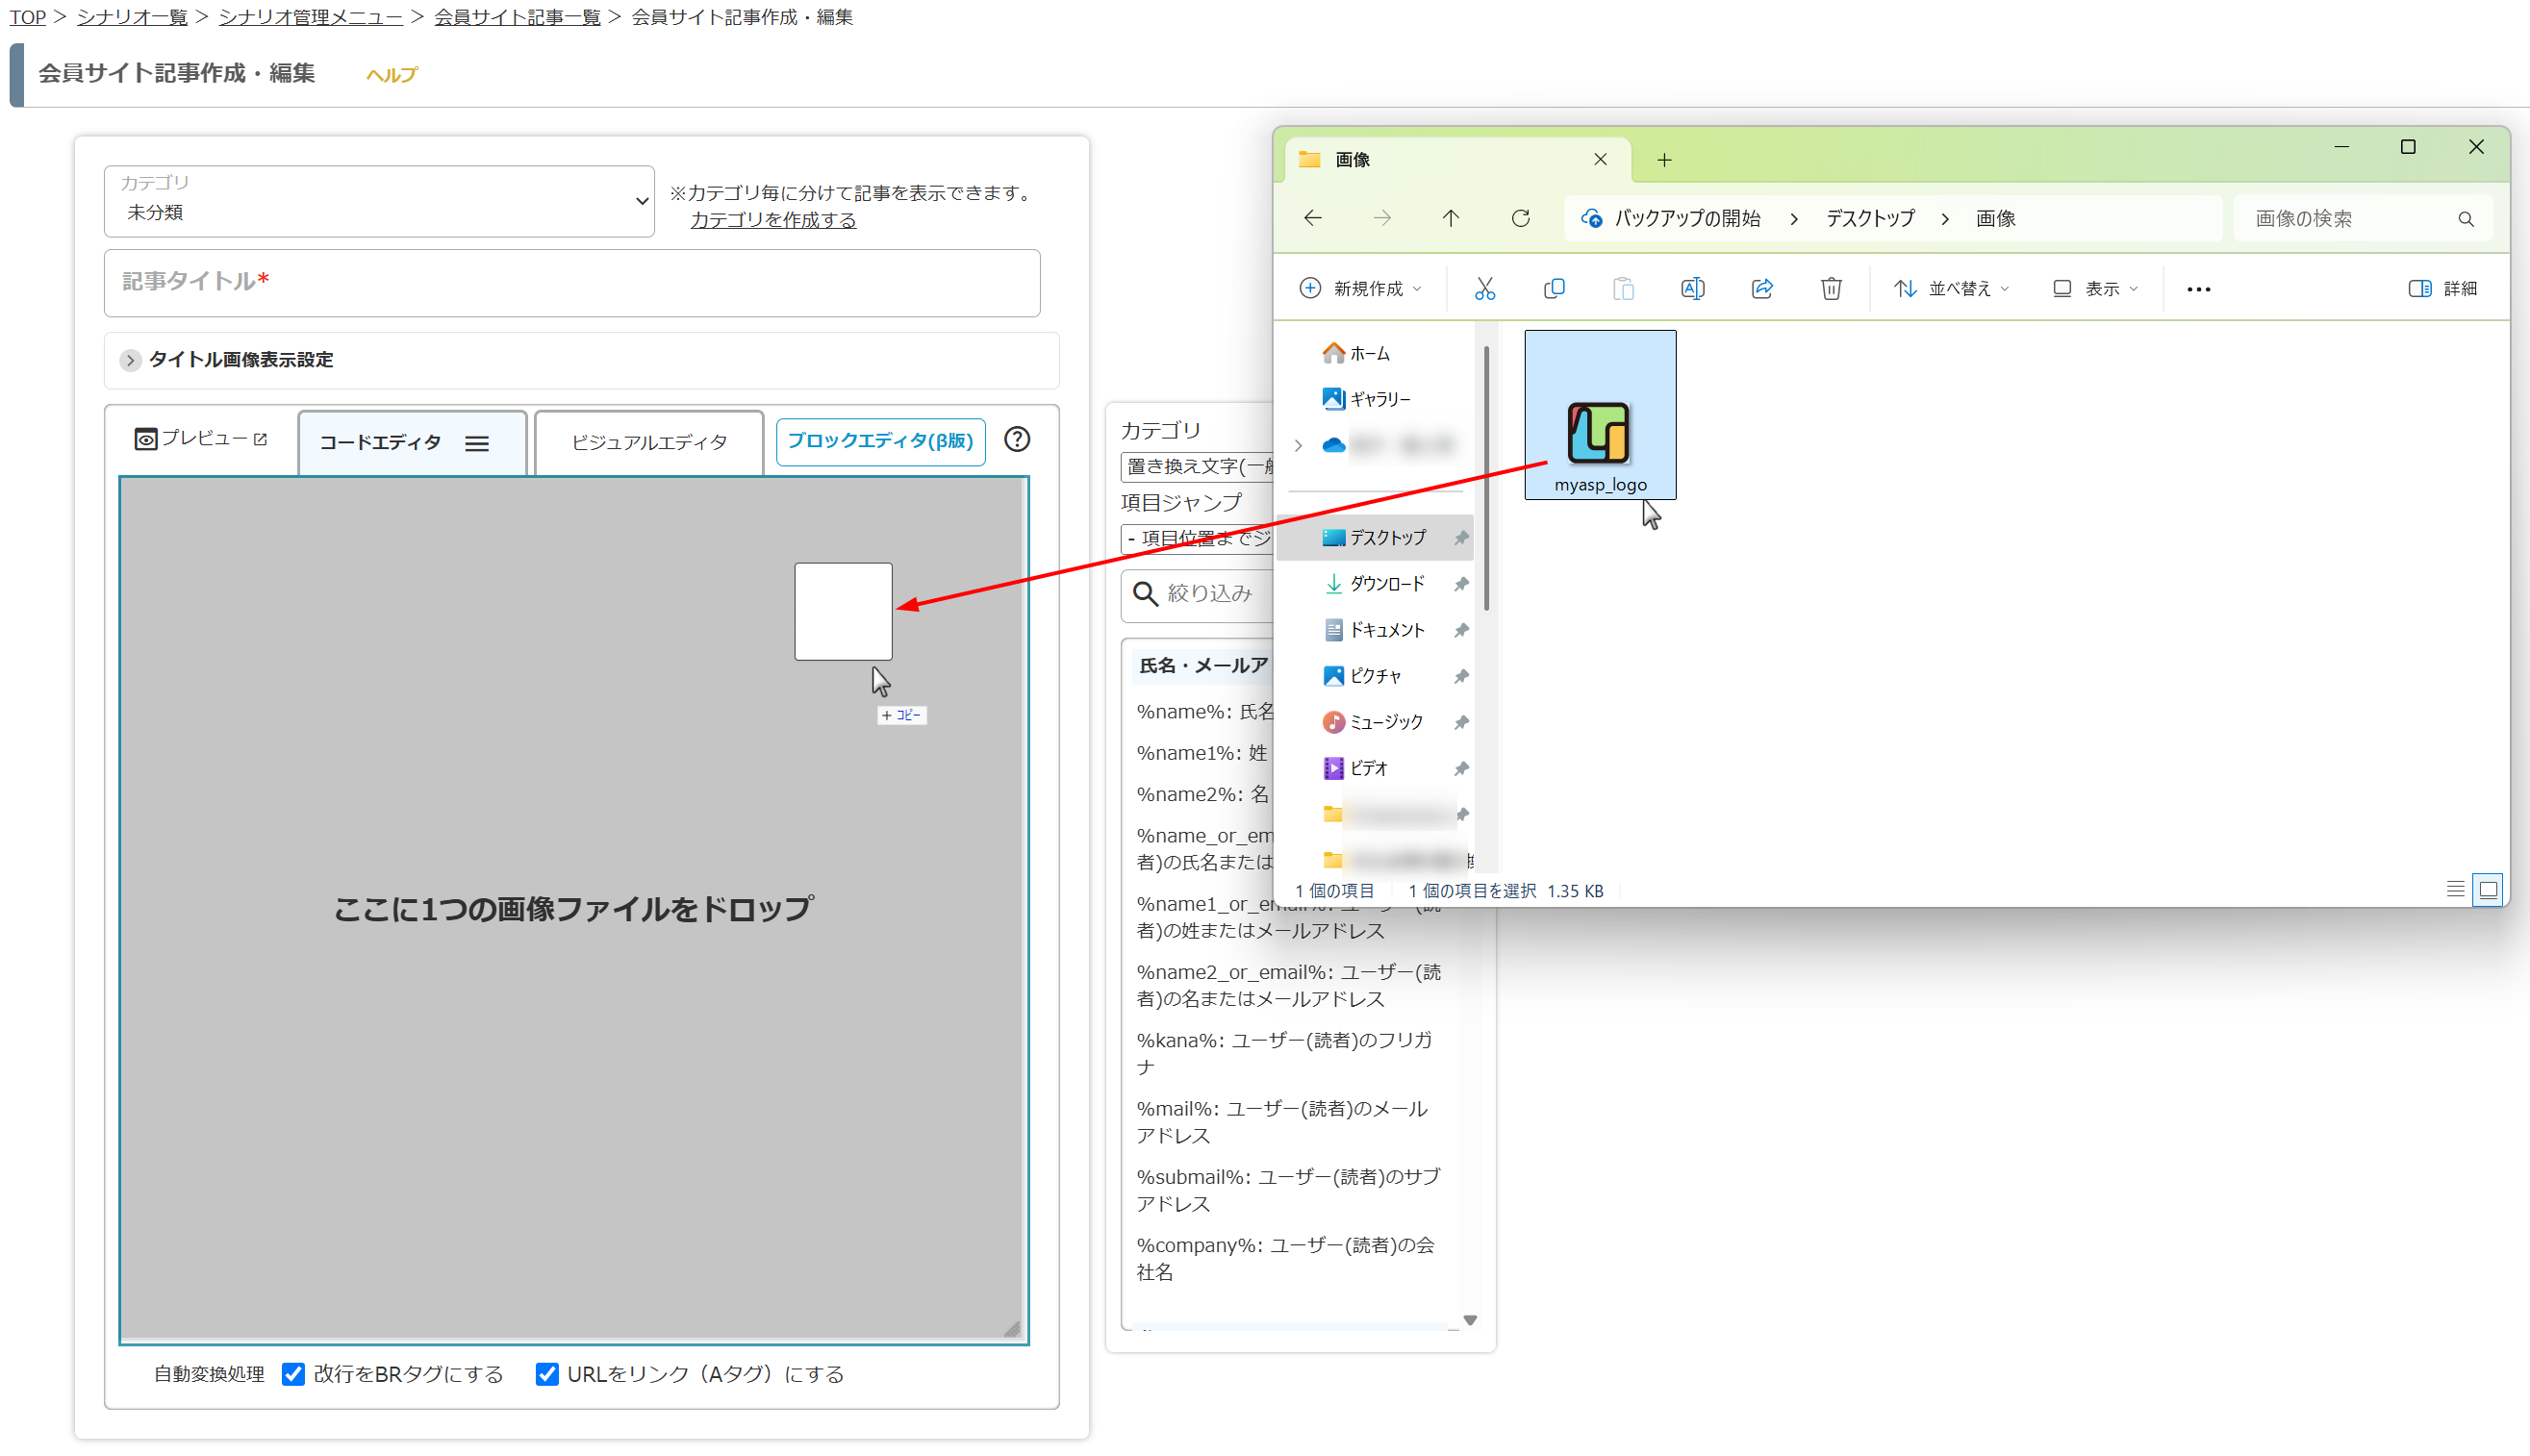Select %mail%: ユーザー(読者)のメールアドレス entry

(x=1281, y=1122)
